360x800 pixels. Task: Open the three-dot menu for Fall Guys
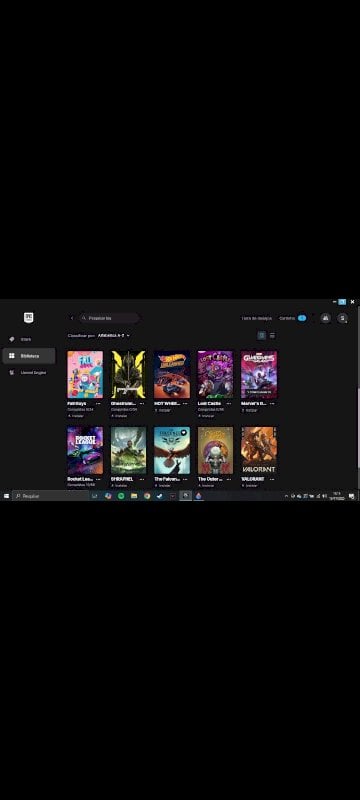point(98,404)
